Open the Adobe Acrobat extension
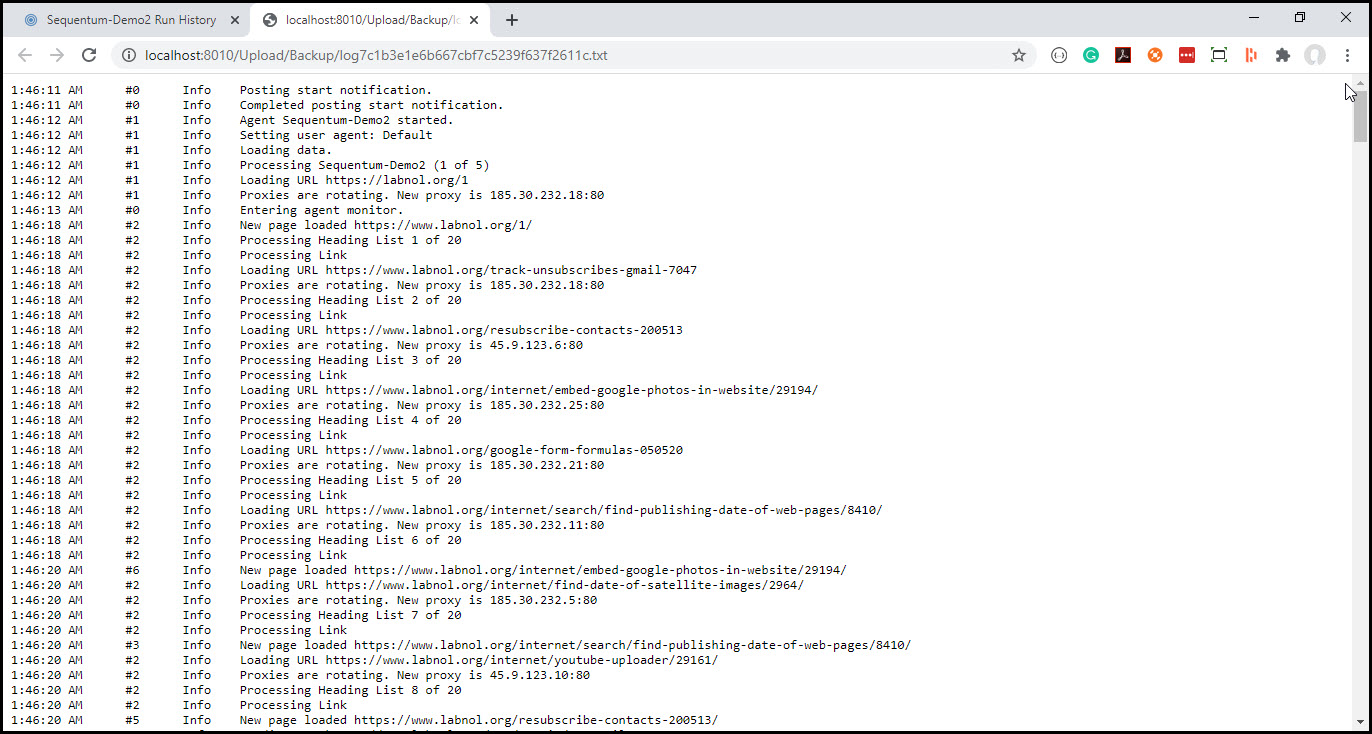Viewport: 1372px width, 734px height. coord(1122,55)
